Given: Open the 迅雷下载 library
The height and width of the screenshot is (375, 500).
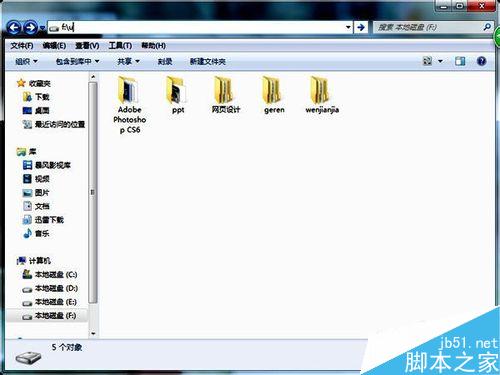Looking at the screenshot, I should 43,220.
